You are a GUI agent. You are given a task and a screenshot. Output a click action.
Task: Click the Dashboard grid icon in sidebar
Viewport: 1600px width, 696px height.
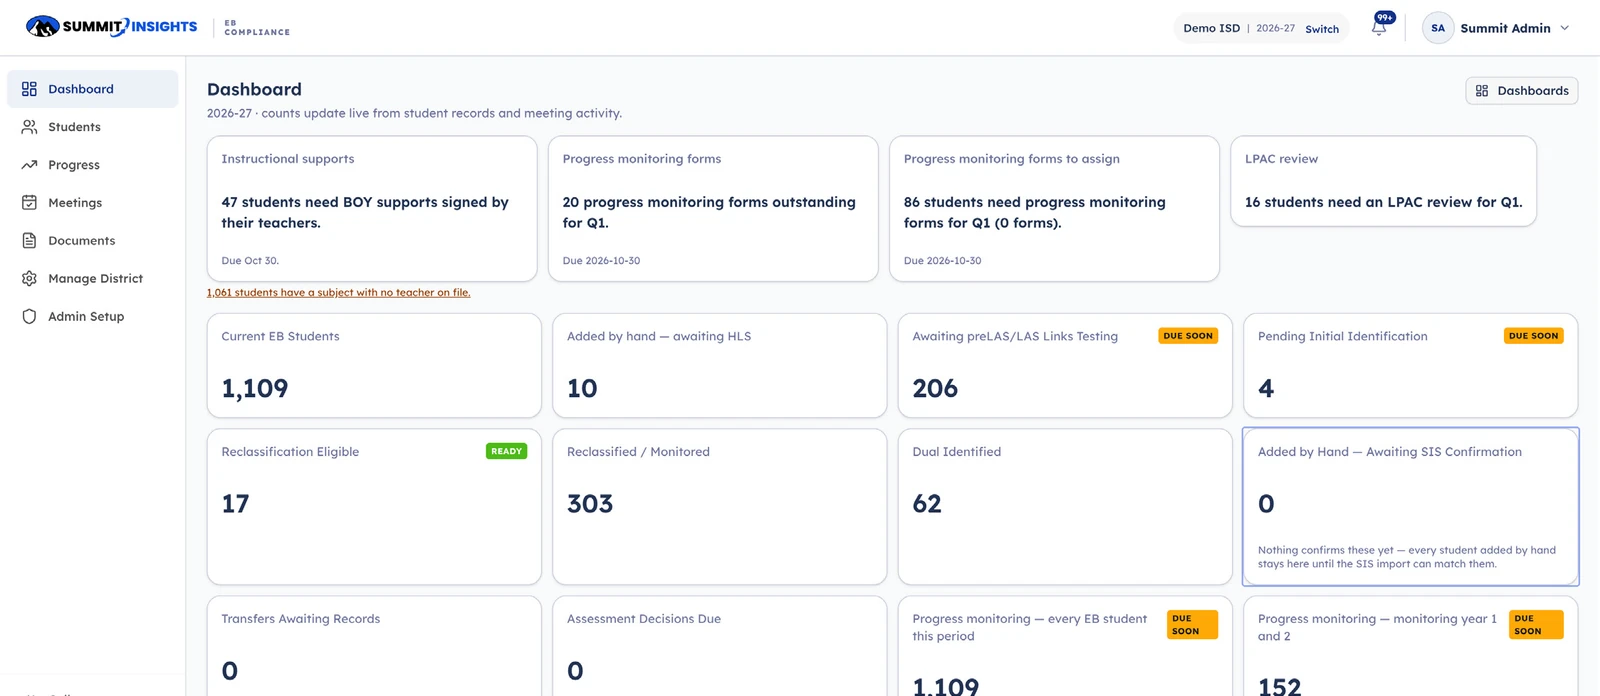point(29,89)
